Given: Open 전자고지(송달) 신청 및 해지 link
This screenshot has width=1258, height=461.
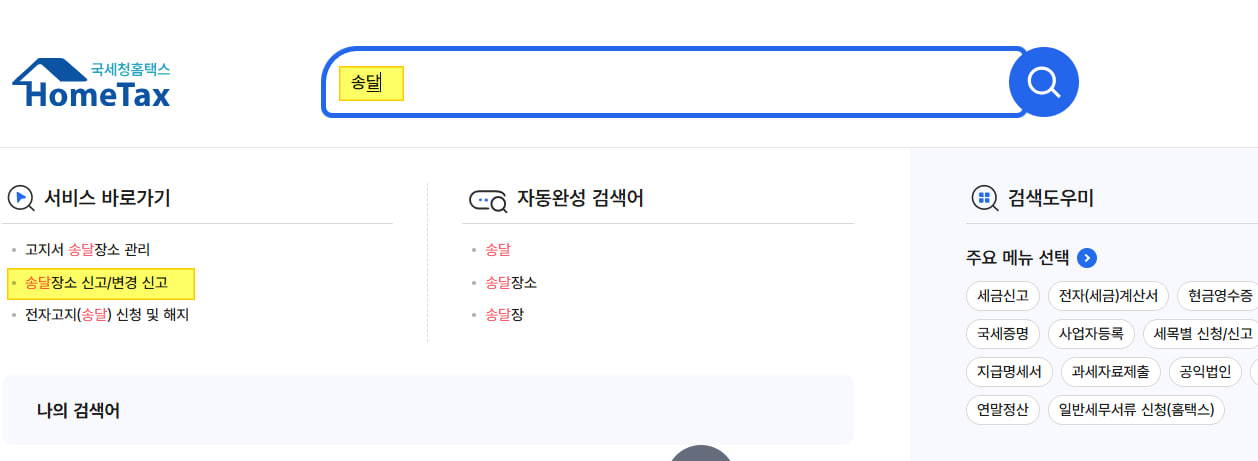Looking at the screenshot, I should [107, 315].
